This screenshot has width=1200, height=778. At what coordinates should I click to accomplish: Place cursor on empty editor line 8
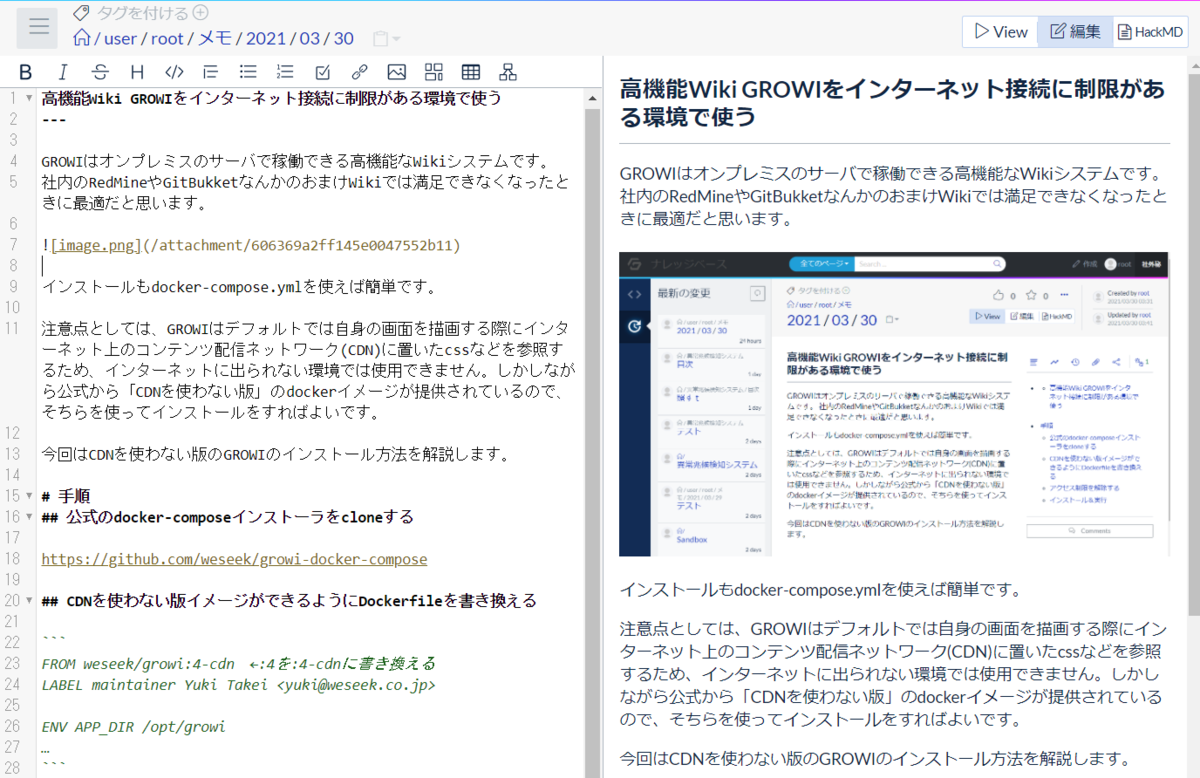(312, 265)
